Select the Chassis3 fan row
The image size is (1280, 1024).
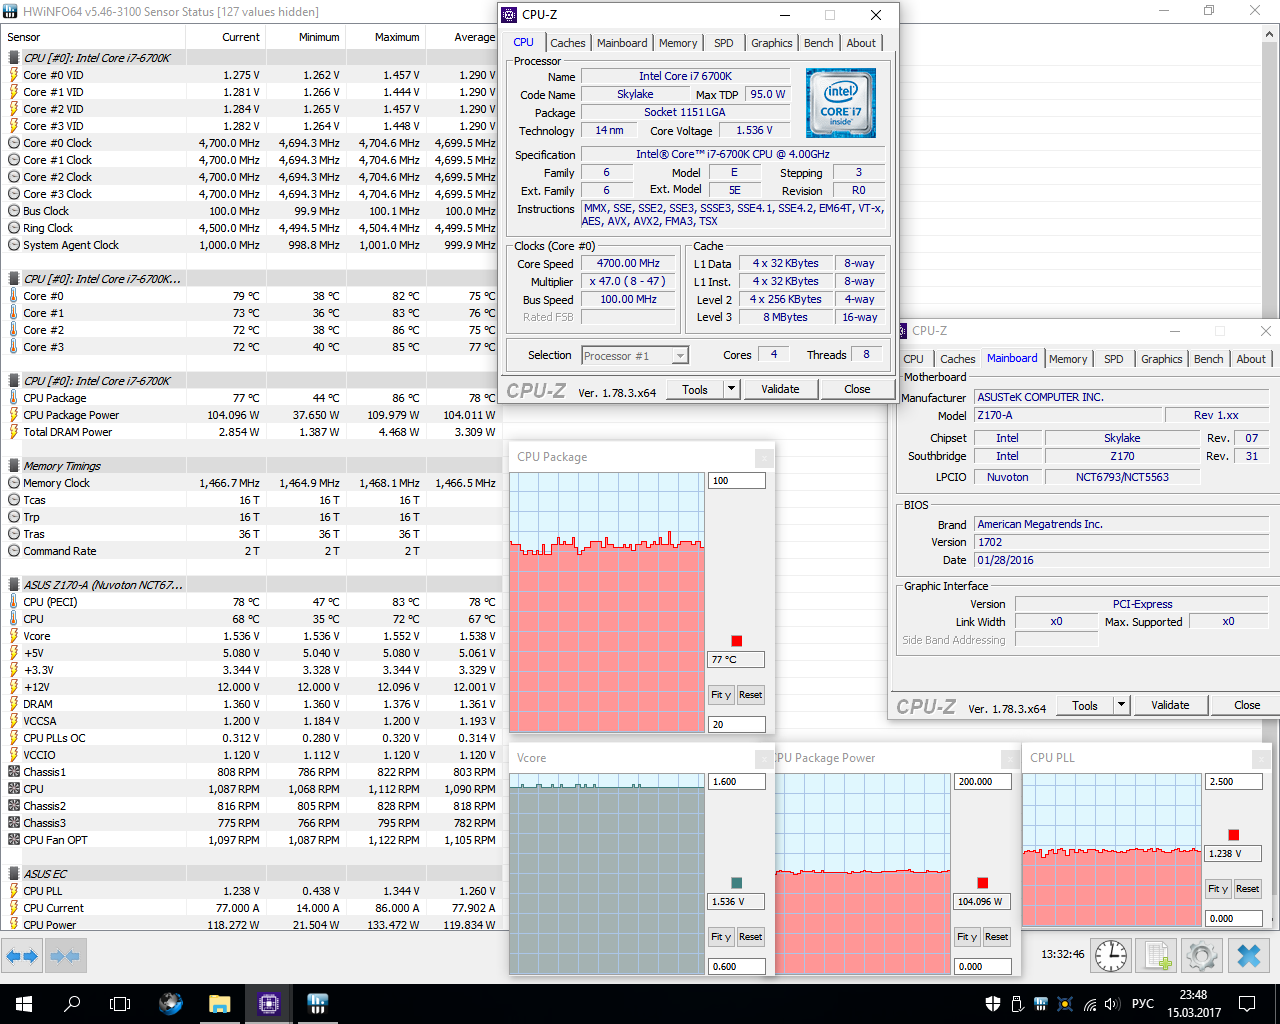click(250, 823)
